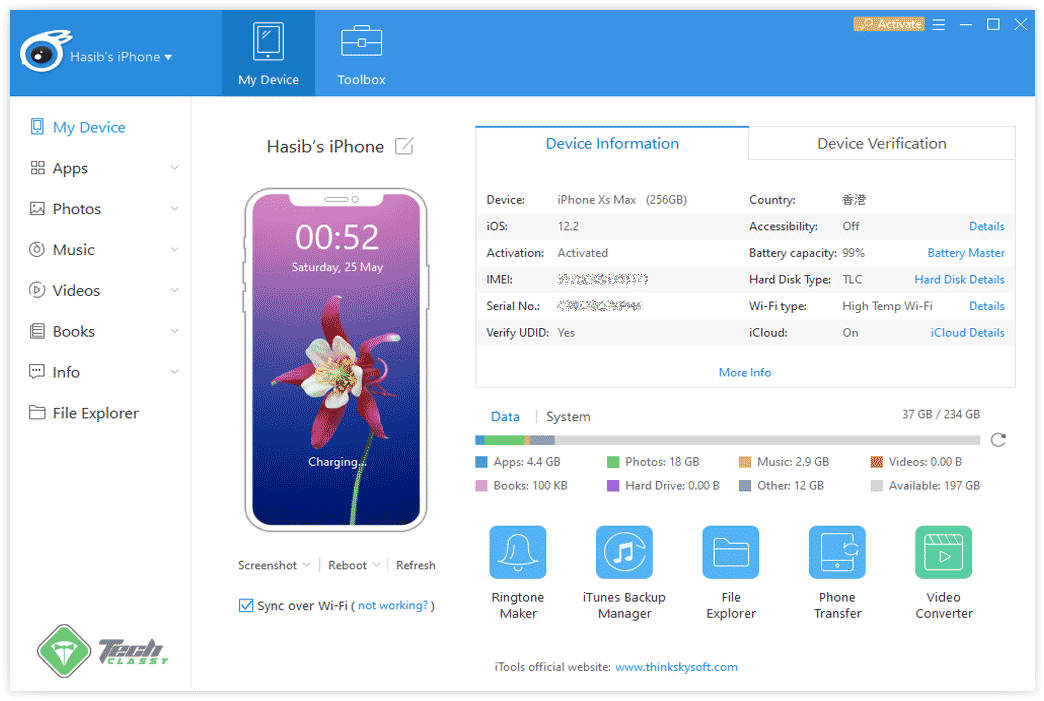The image size is (1044, 701).
Task: Click the Activate button
Action: coord(888,24)
